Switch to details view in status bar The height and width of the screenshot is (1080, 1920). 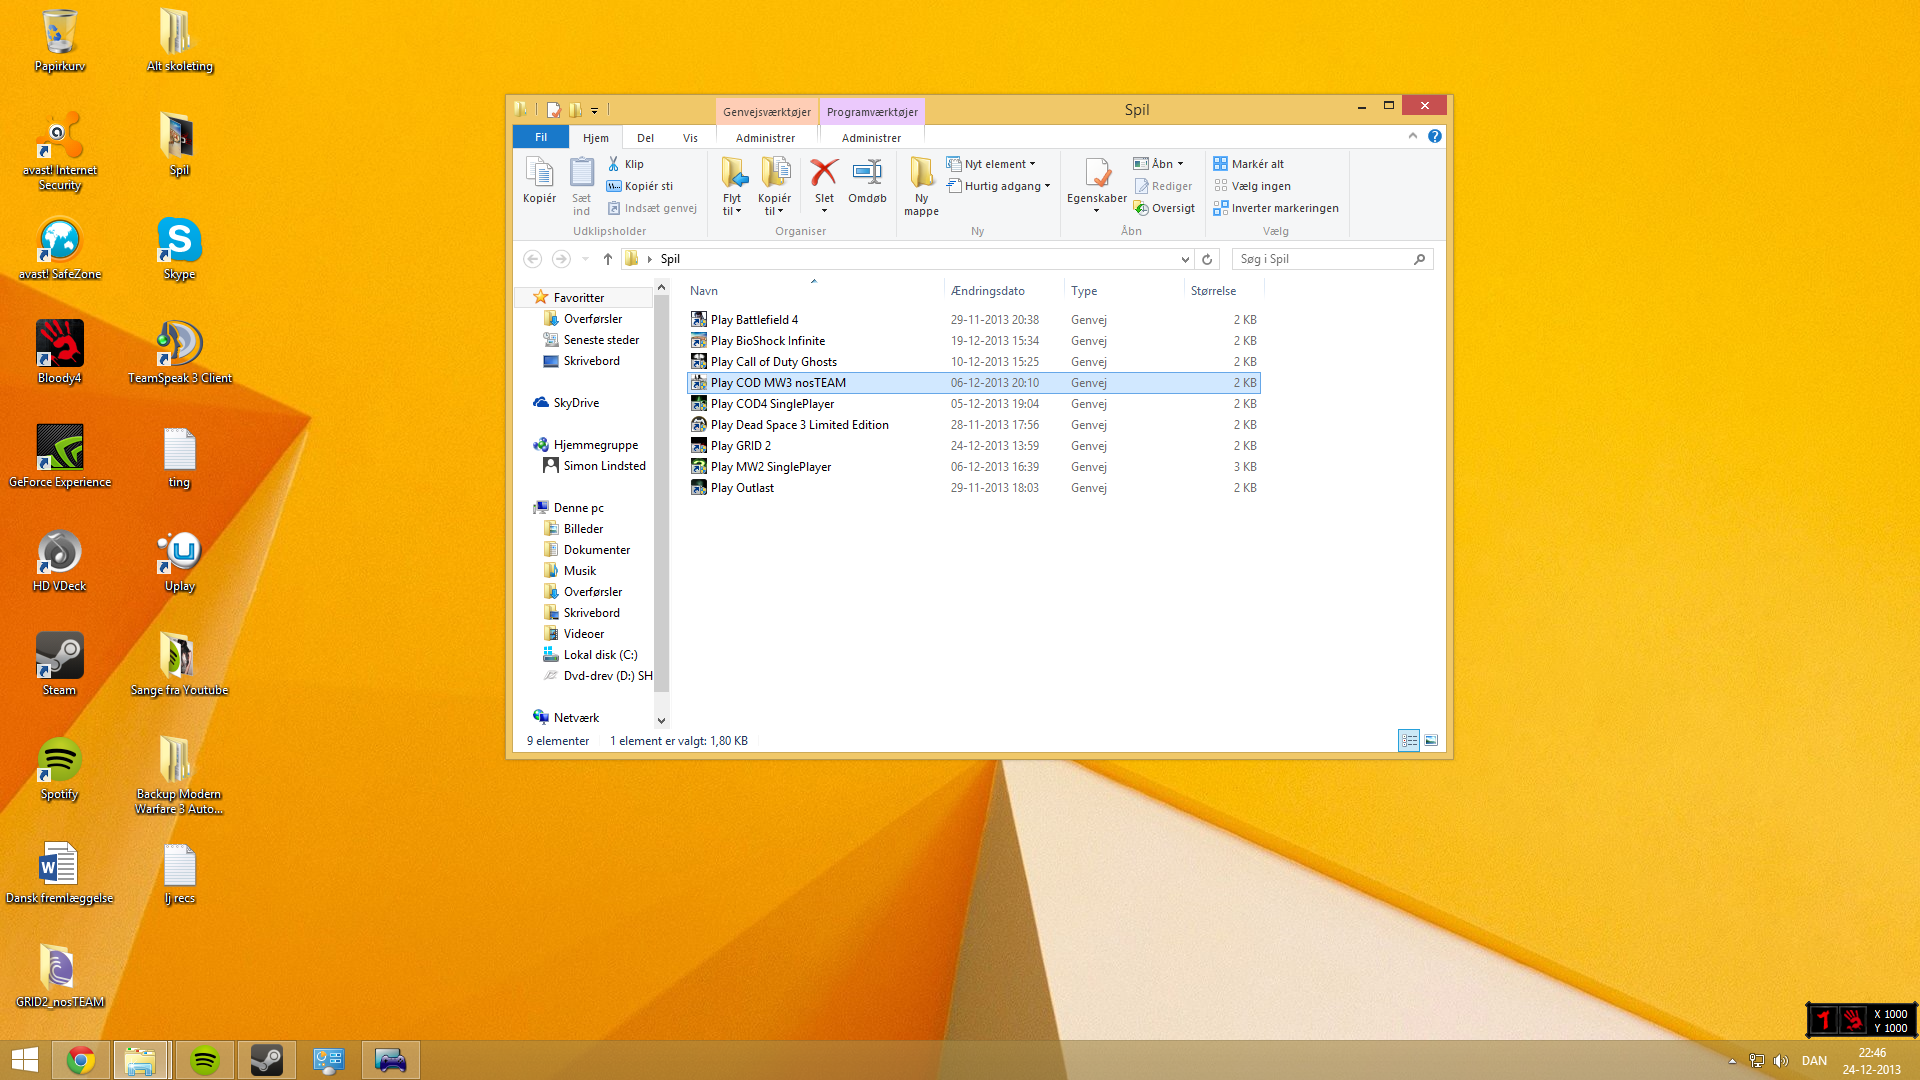[1409, 741]
